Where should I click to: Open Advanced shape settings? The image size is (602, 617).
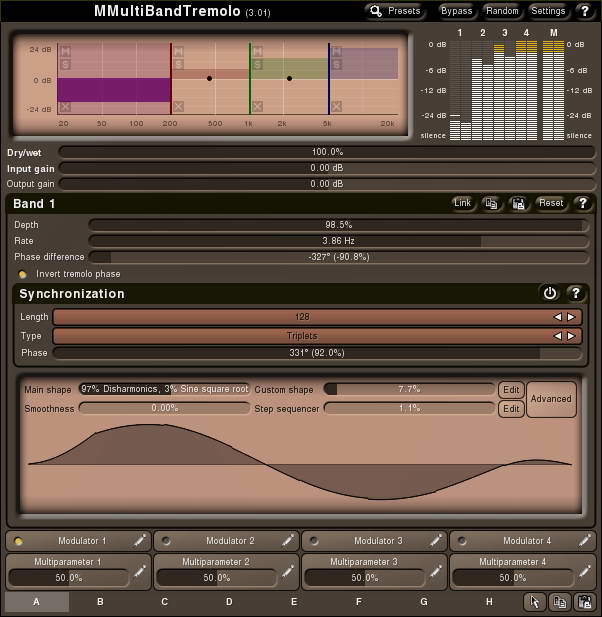click(551, 399)
